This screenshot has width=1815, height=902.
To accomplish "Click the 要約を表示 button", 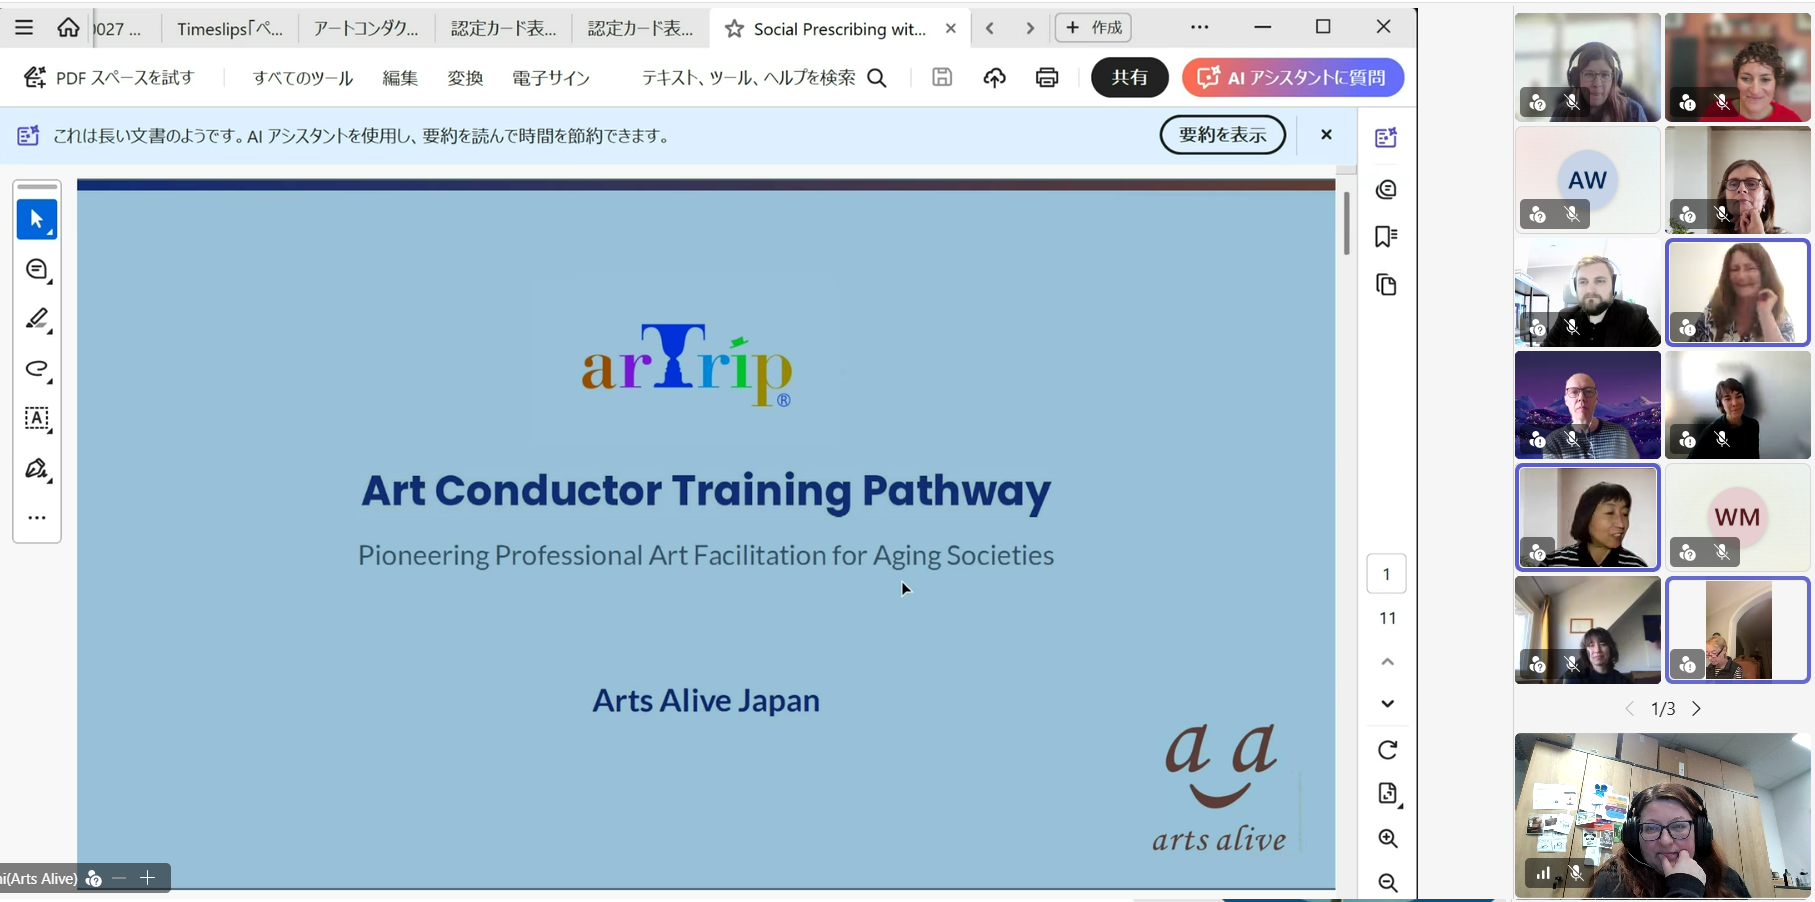I will tap(1223, 135).
